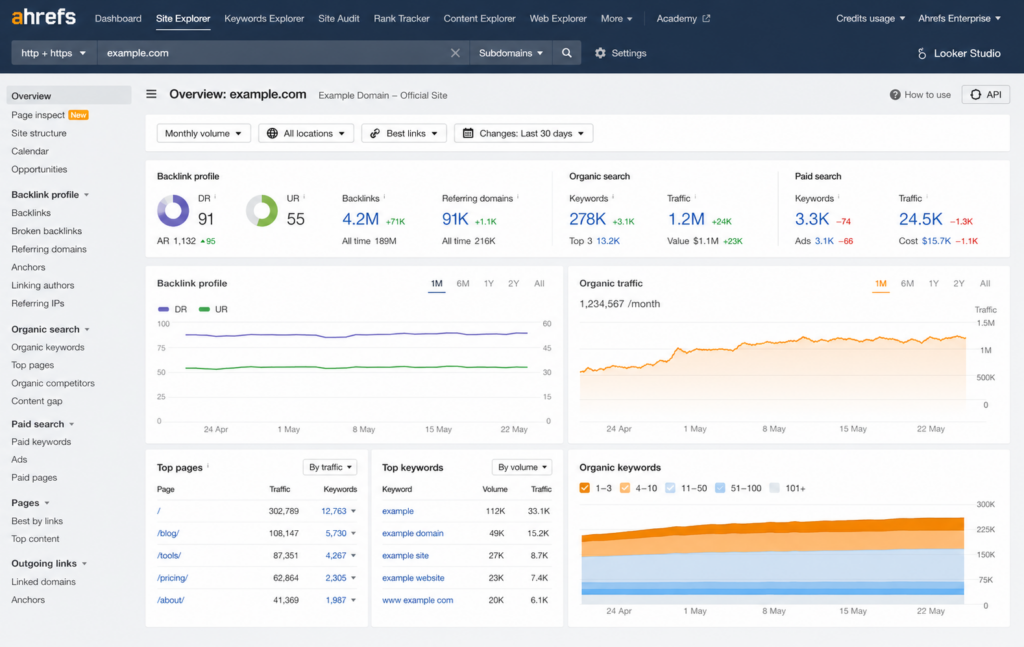Open Monthly volume dropdown
1024x647 pixels.
click(203, 133)
